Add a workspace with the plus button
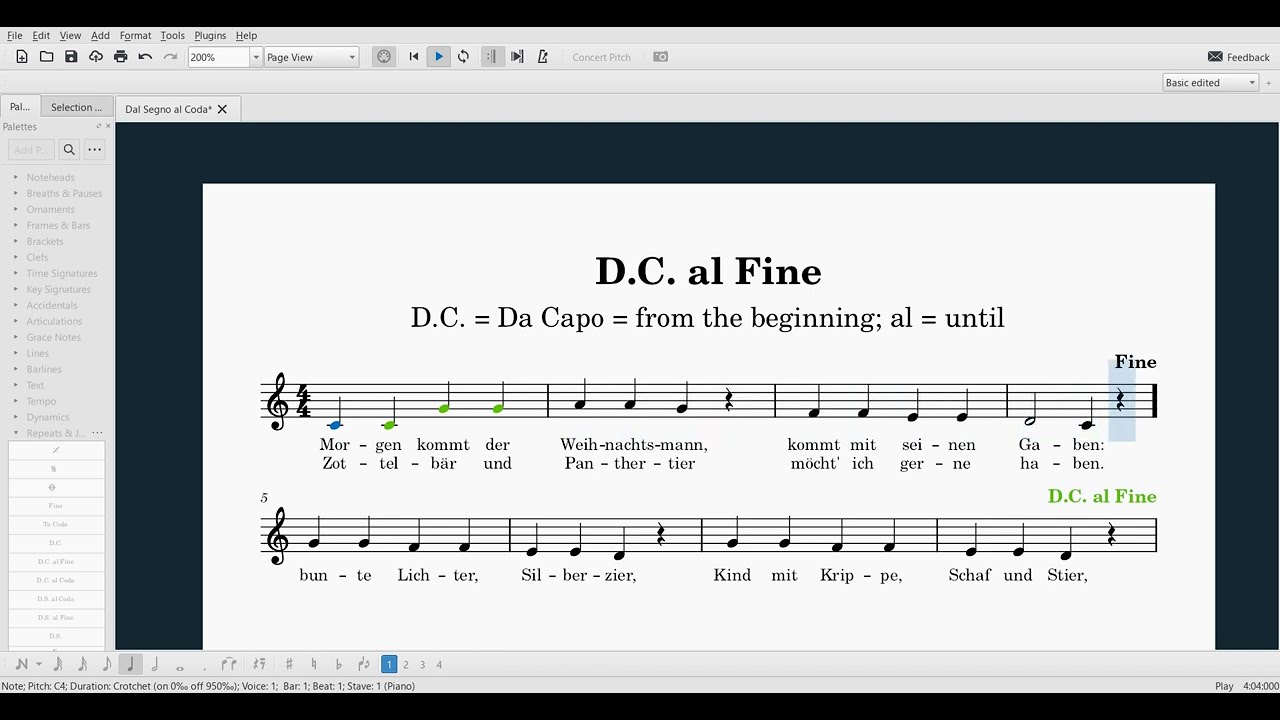This screenshot has height=720, width=1280. point(1268,83)
